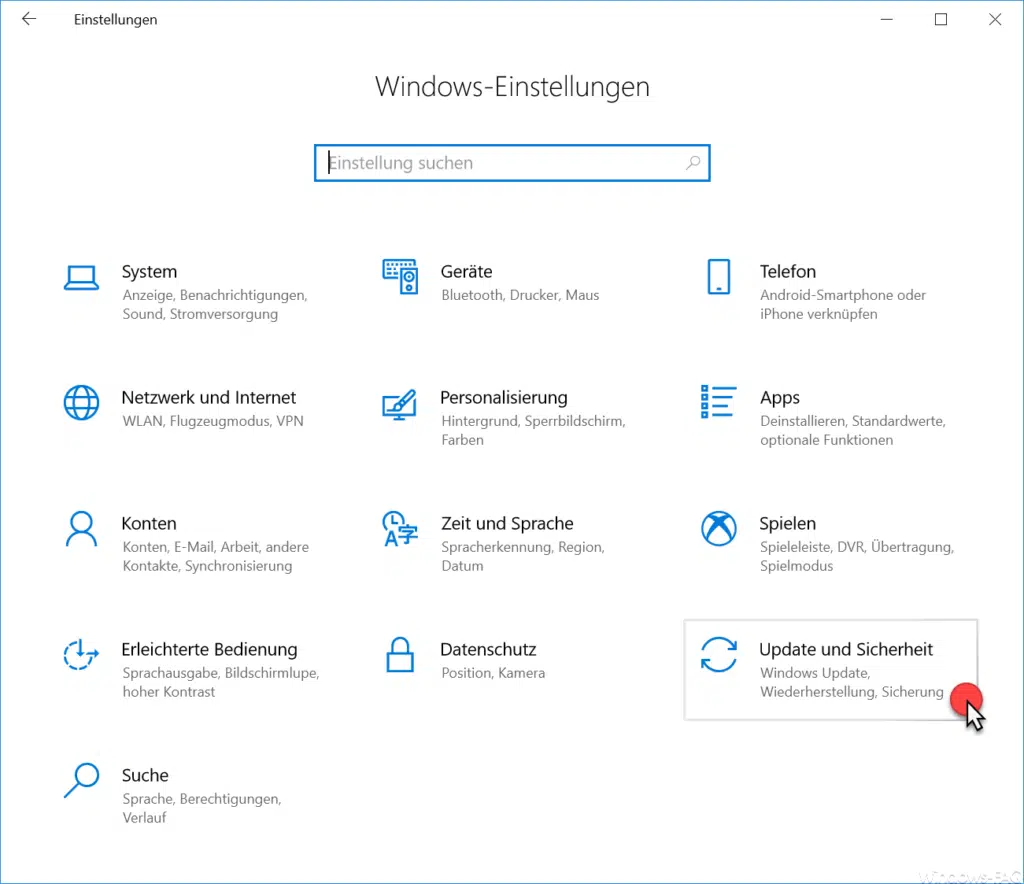Click the Einstellungen title bar label

115,19
